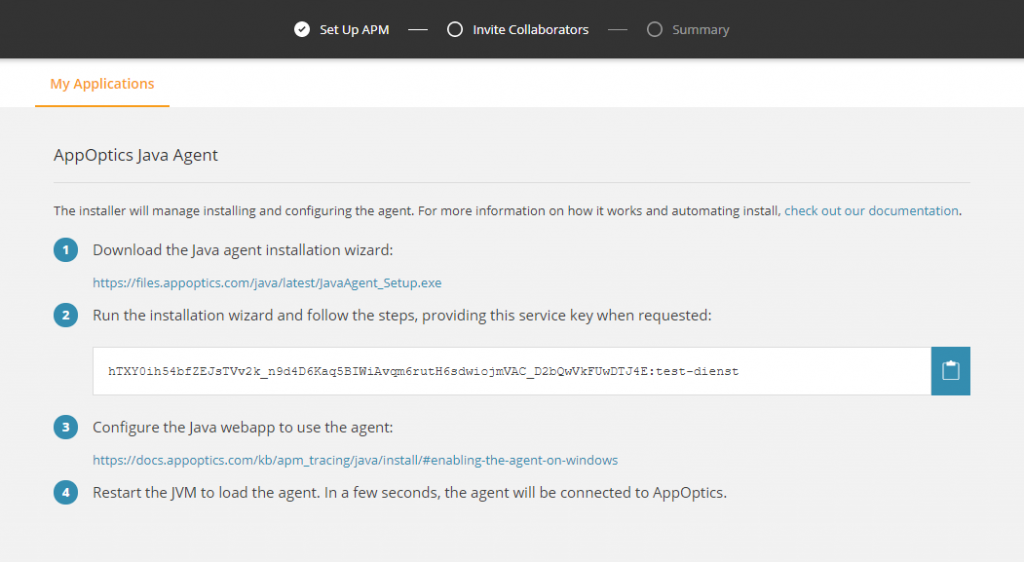Click the step 4 number badge
The height and width of the screenshot is (562, 1024).
(x=66, y=493)
